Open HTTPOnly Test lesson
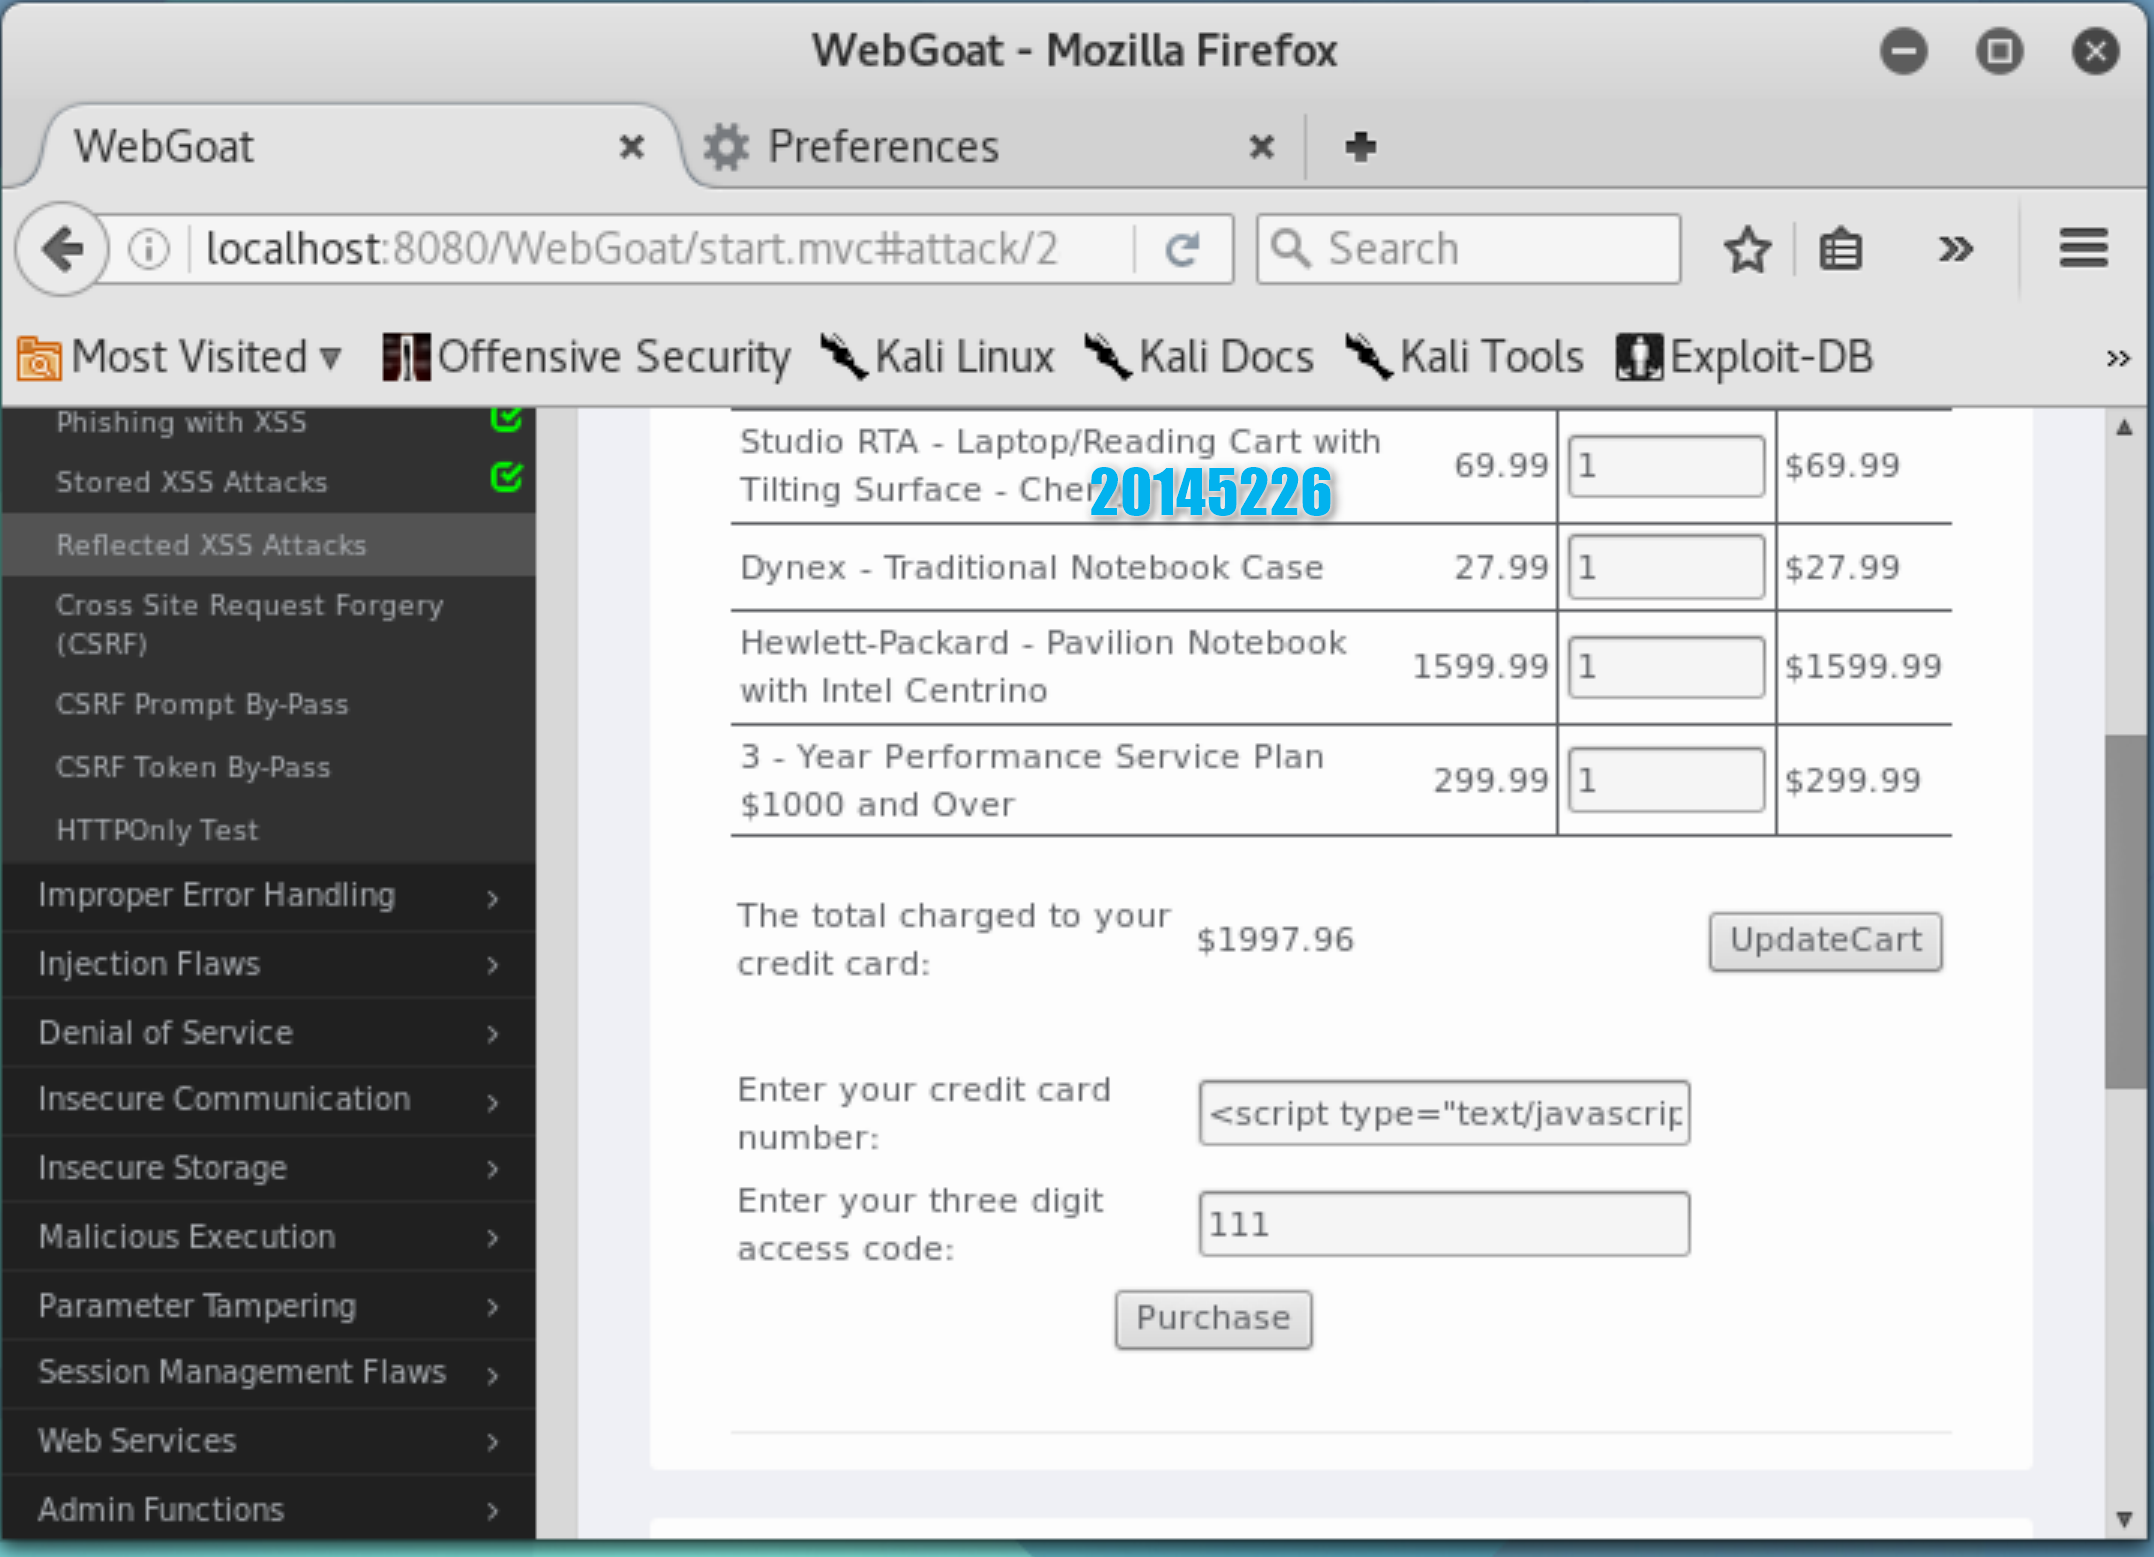This screenshot has height=1557, width=2154. (x=157, y=830)
